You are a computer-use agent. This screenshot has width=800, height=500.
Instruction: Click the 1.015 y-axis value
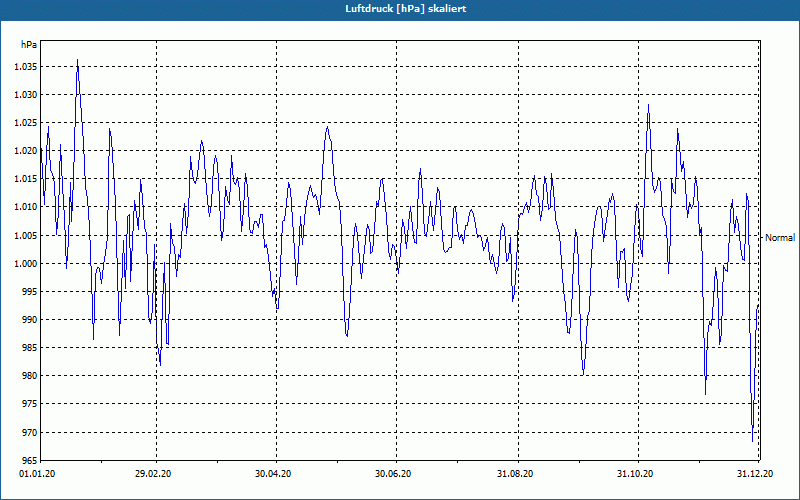click(26, 179)
